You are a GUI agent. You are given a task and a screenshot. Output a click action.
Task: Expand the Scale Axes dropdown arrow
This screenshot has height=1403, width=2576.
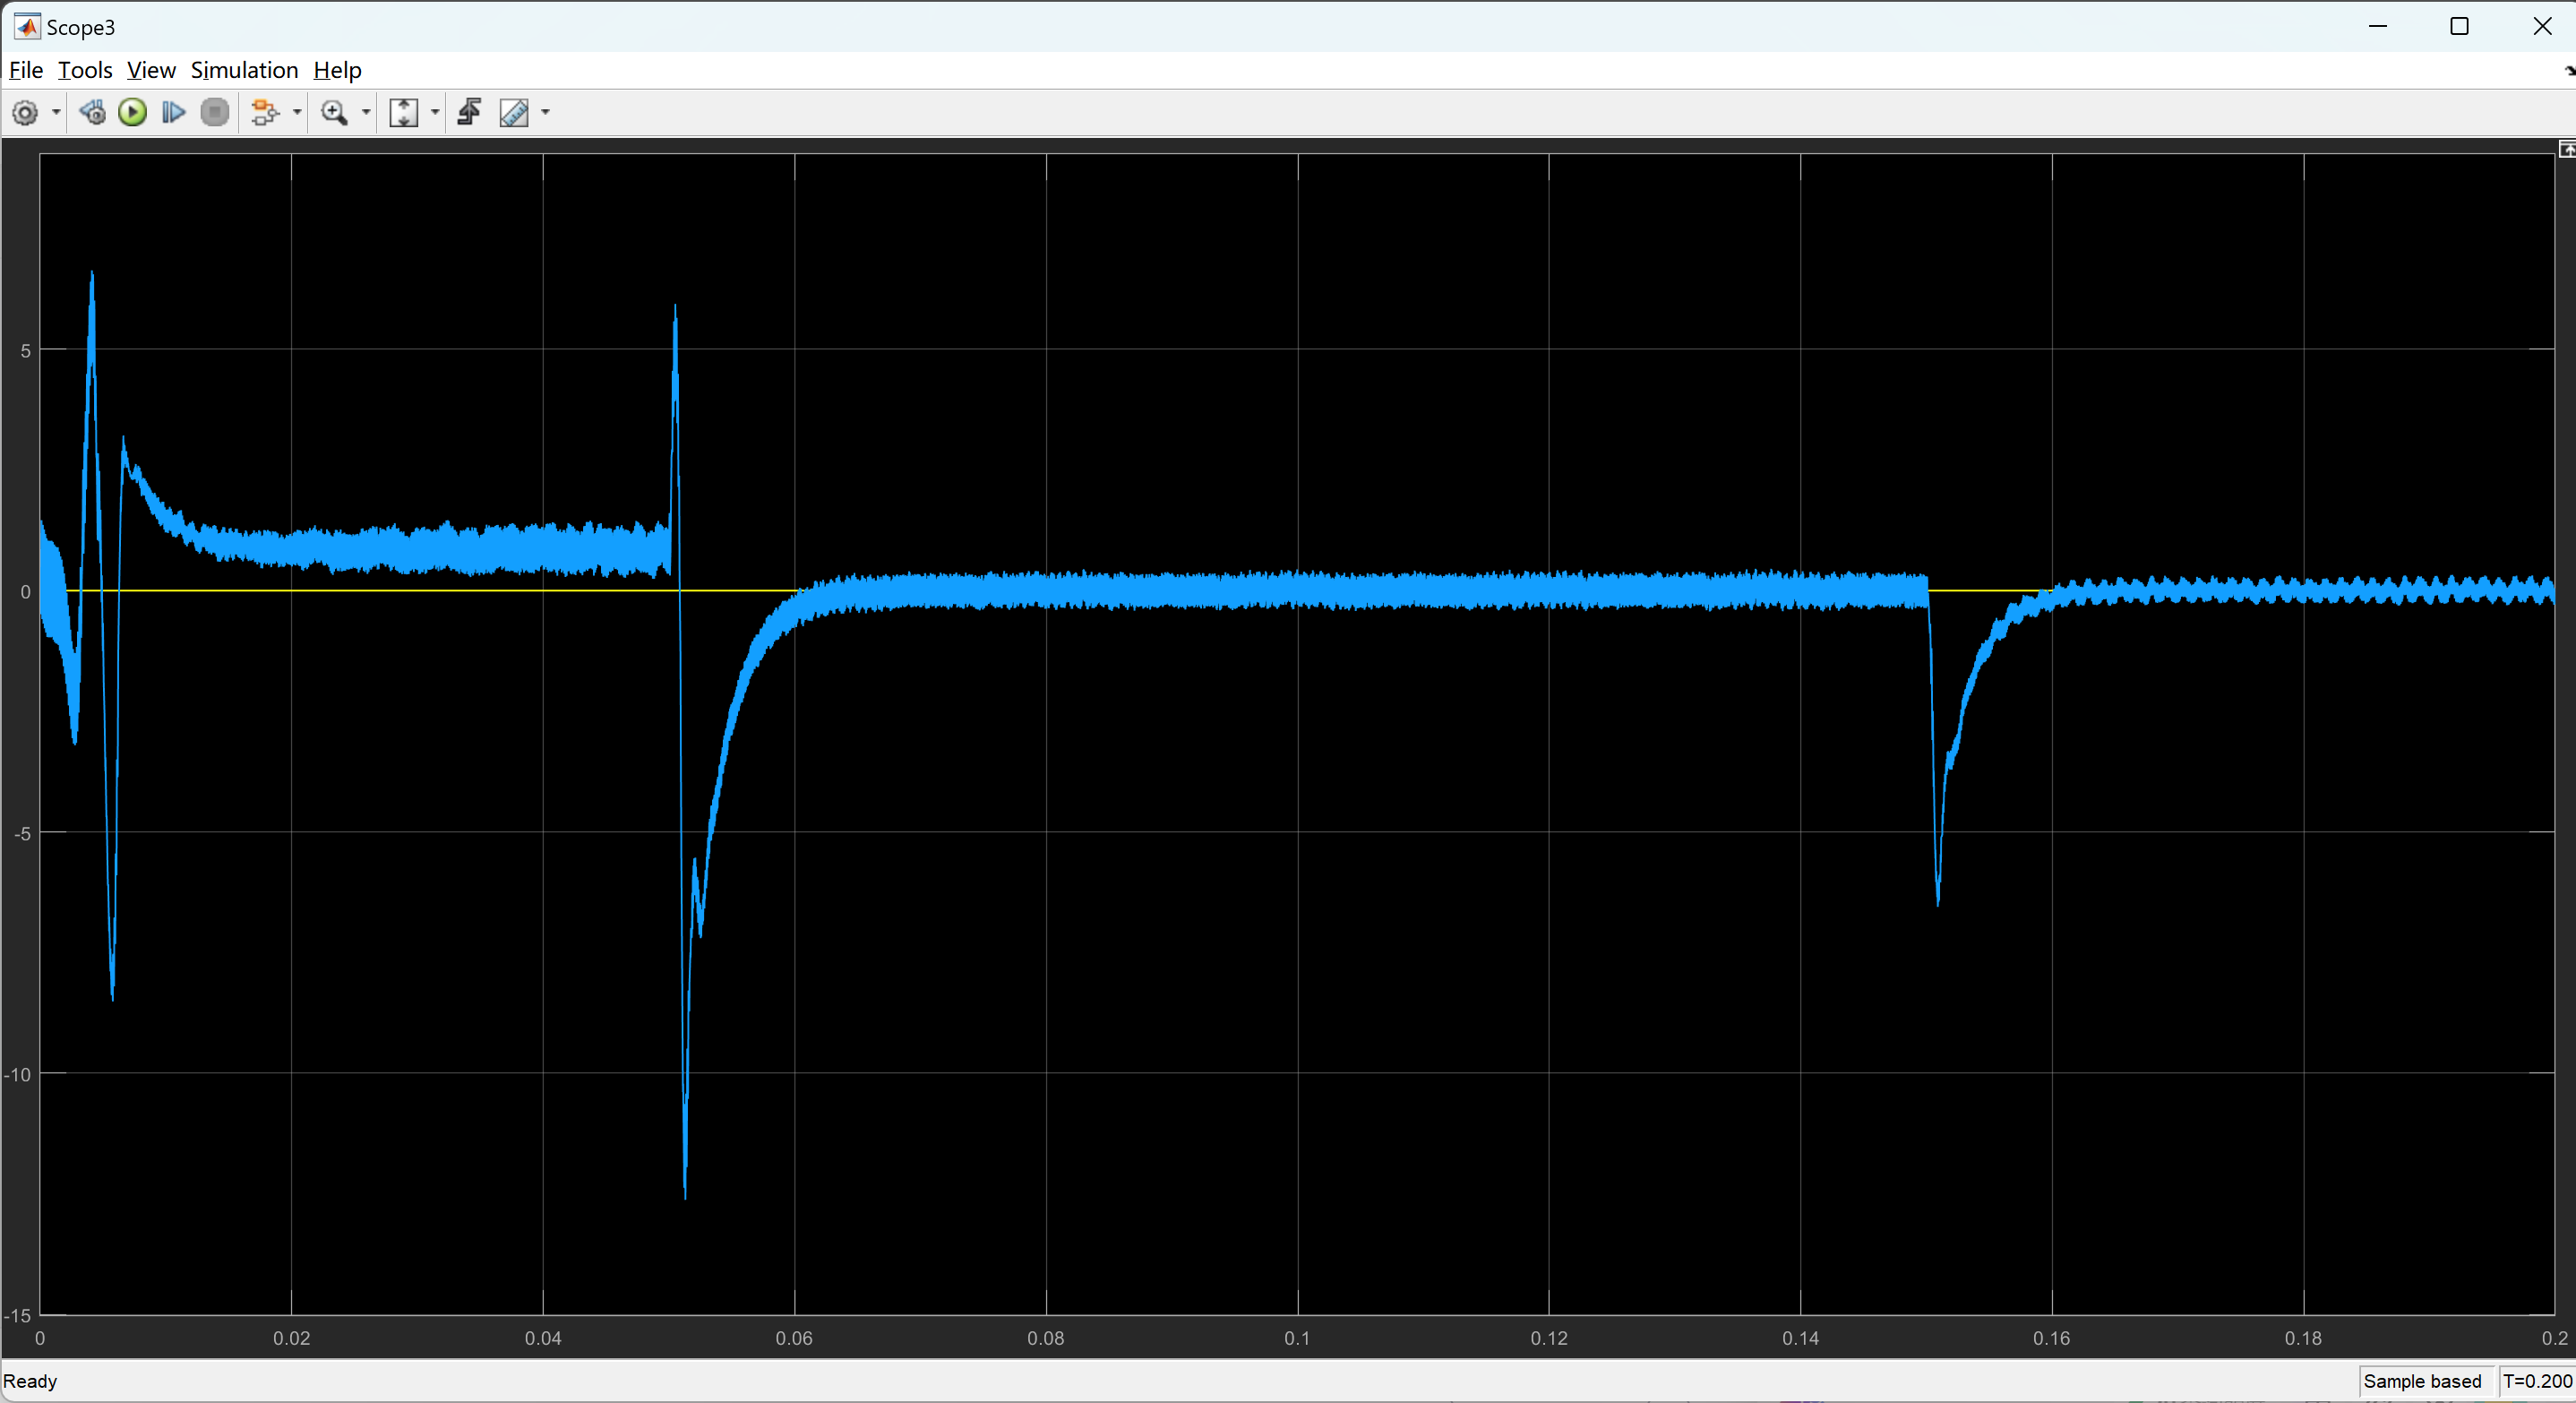point(435,113)
